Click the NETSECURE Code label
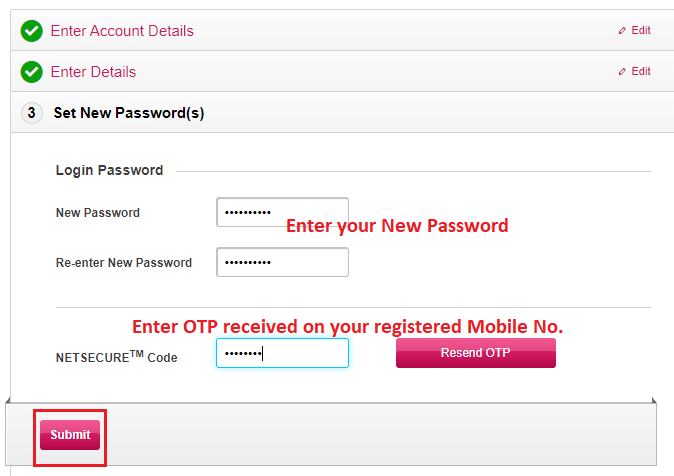The height and width of the screenshot is (476, 674). click(117, 356)
